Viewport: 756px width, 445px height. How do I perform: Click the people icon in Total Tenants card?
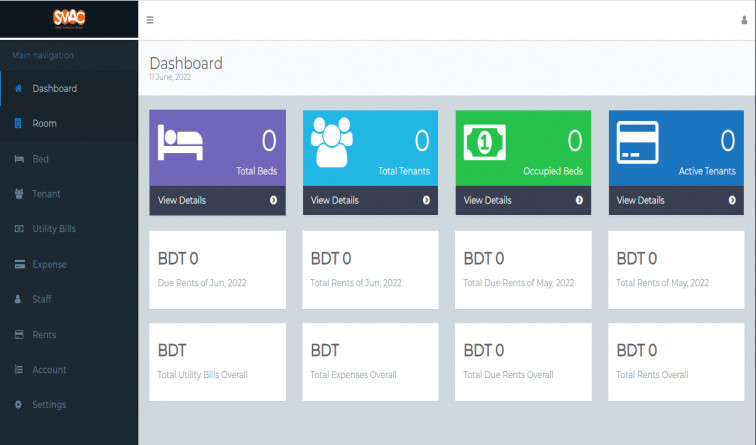(332, 142)
